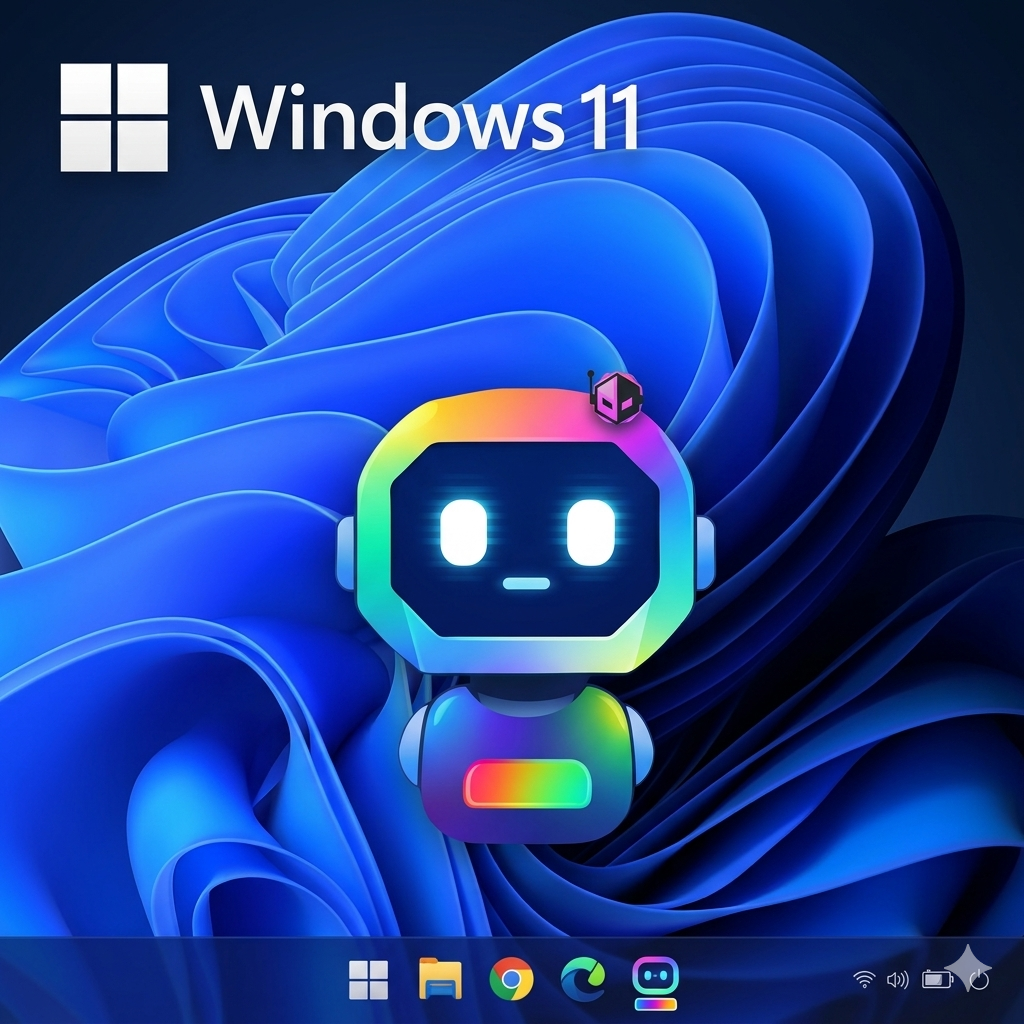
Task: Open Microsoft Edge from the taskbar
Action: pos(582,980)
